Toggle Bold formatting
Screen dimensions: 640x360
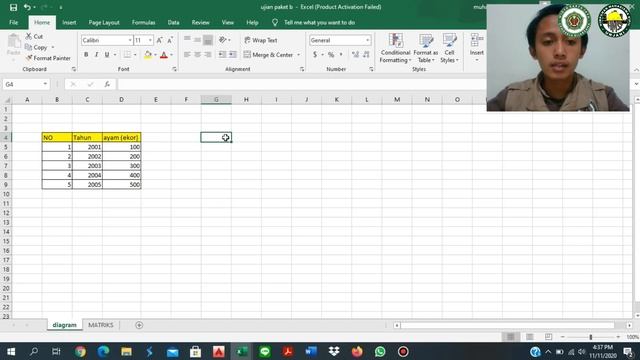coord(86,55)
